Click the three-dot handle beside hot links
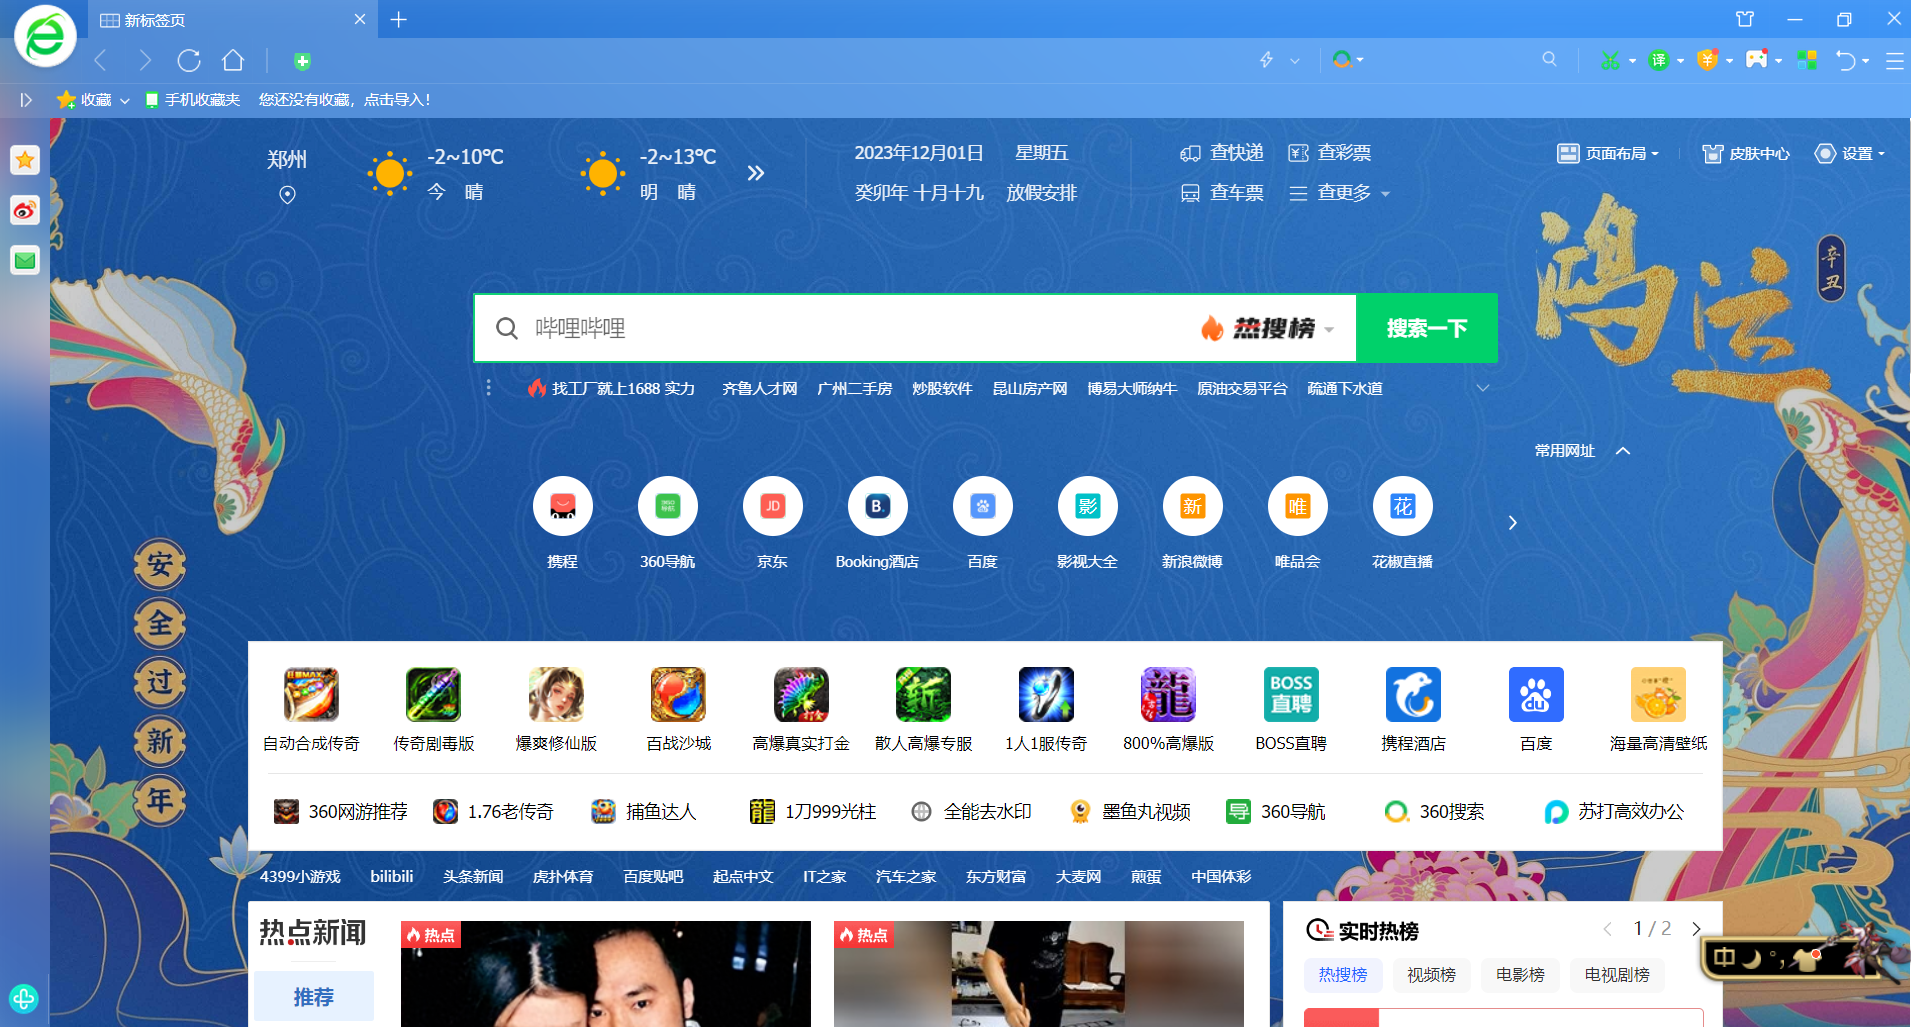Image resolution: width=1911 pixels, height=1027 pixels. 488,388
